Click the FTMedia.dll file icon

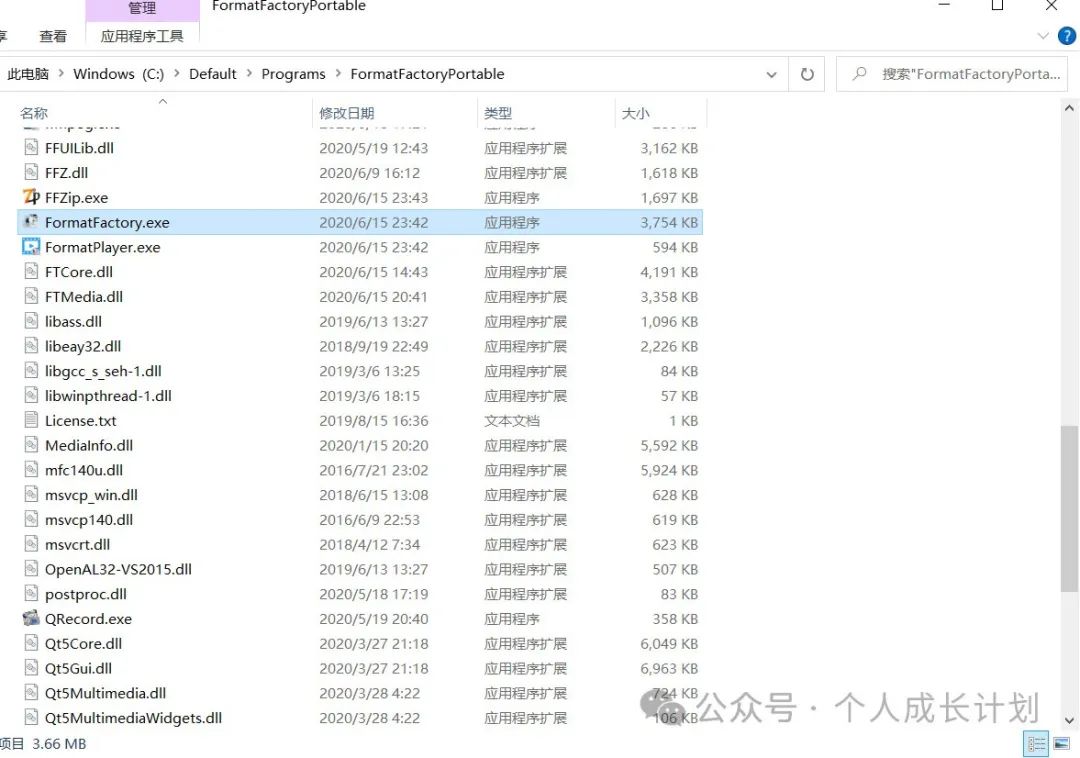click(31, 296)
